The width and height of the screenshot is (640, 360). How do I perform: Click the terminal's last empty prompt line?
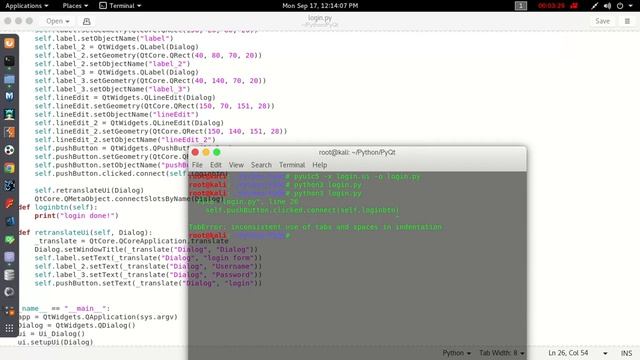[239, 236]
